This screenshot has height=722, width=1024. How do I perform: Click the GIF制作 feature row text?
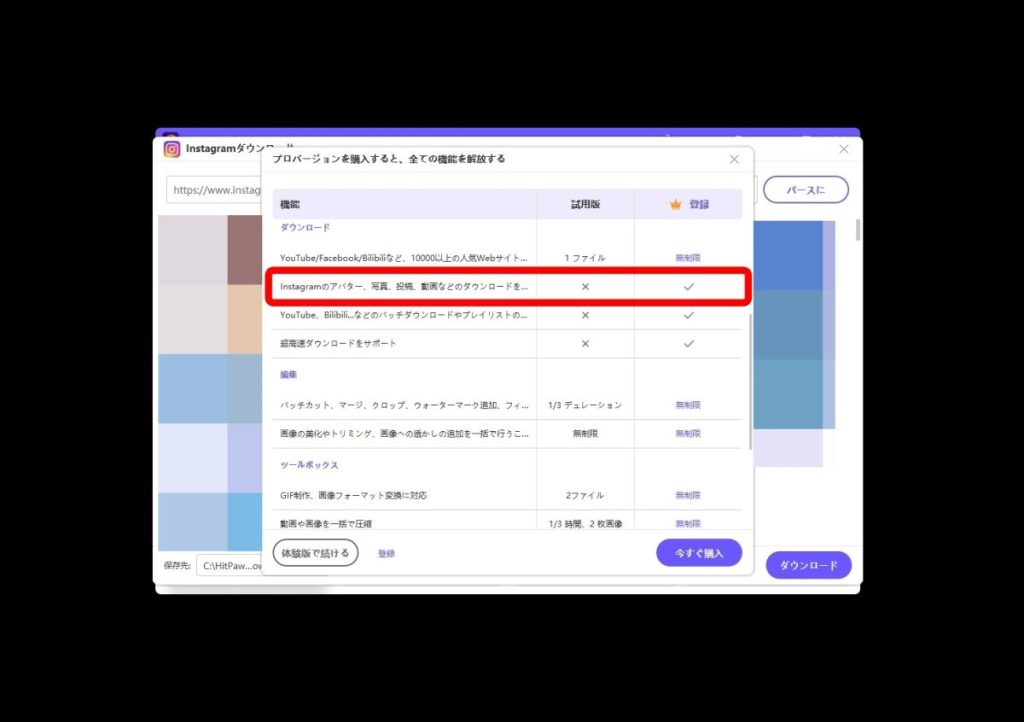pyautogui.click(x=353, y=495)
